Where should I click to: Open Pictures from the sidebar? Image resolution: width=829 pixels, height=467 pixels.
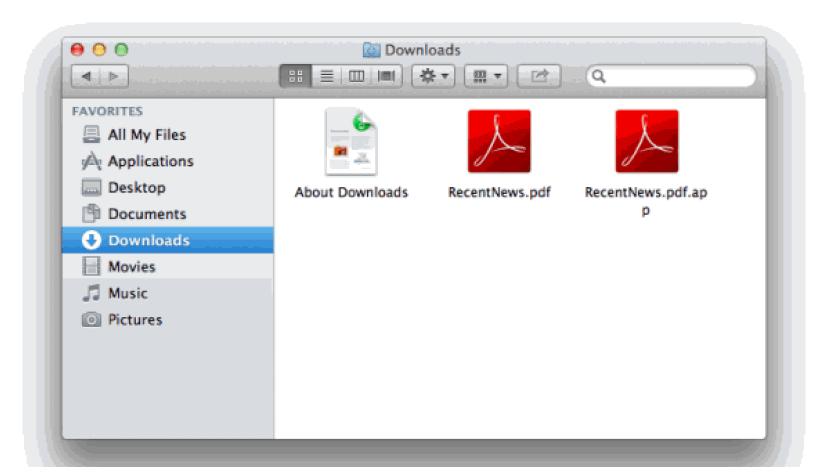pyautogui.click(x=135, y=320)
